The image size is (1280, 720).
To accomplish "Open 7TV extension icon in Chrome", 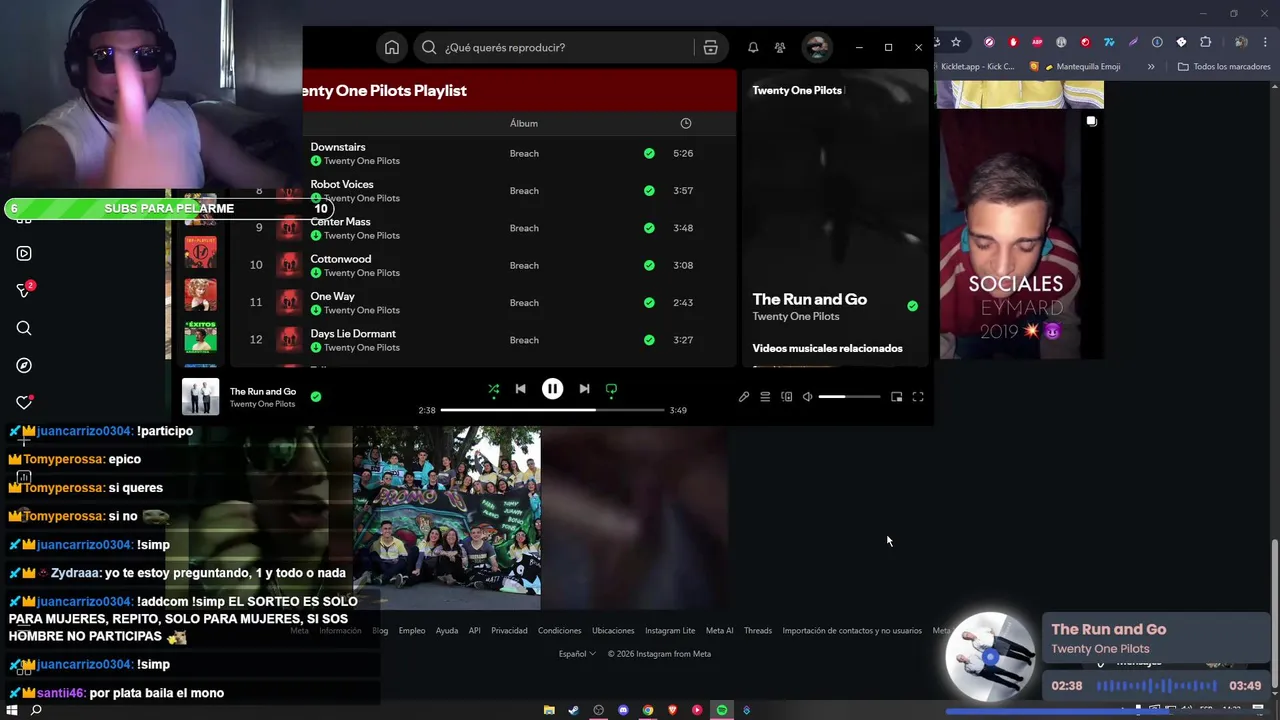I will [x=1109, y=42].
